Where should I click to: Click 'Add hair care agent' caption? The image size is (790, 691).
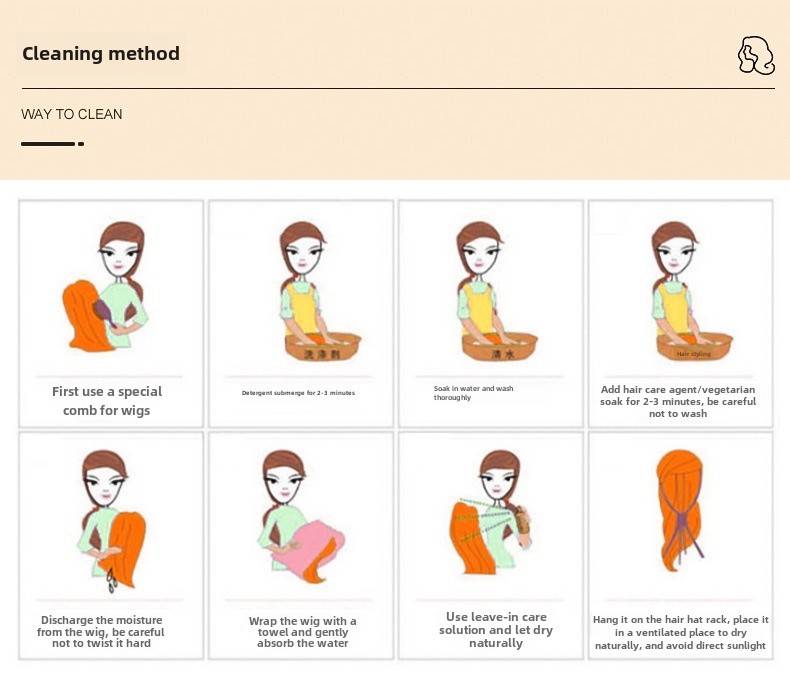678,401
